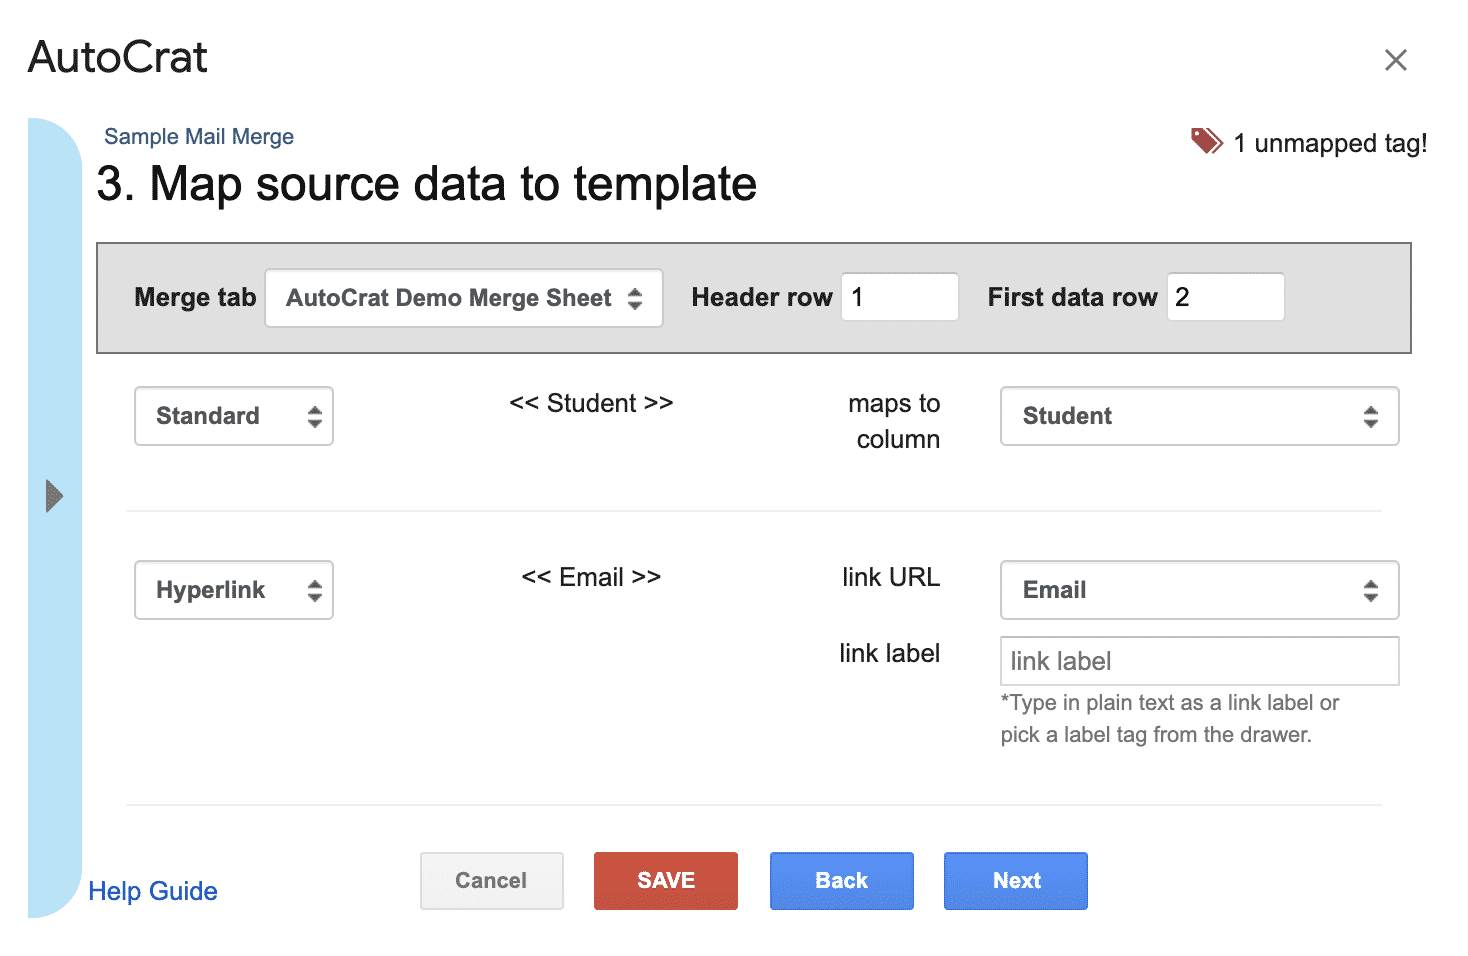Open the Merge tab dropdown

coord(464,298)
